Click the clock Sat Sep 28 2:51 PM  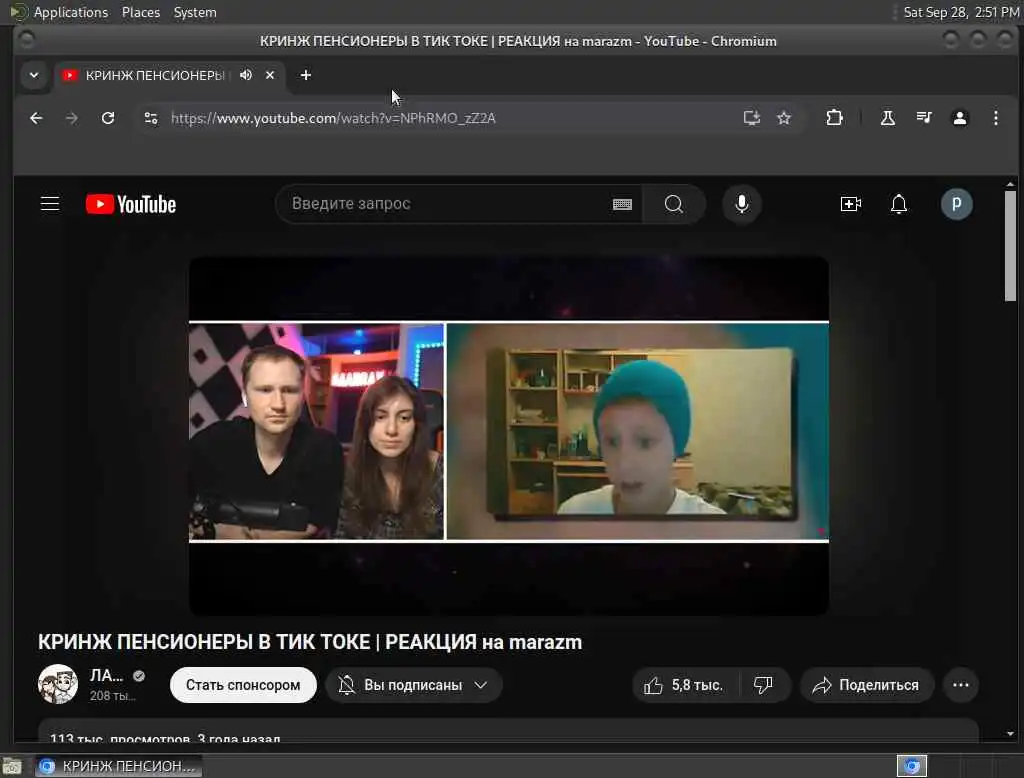point(961,12)
